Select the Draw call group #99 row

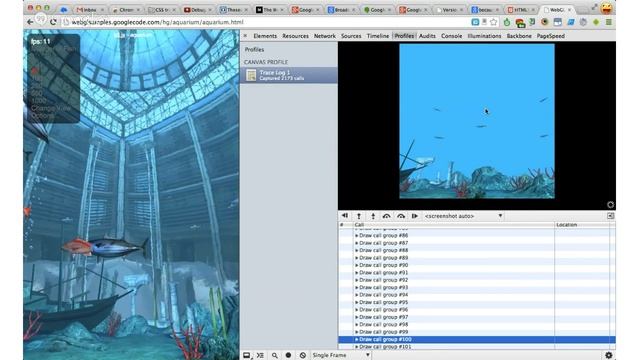(x=477, y=332)
